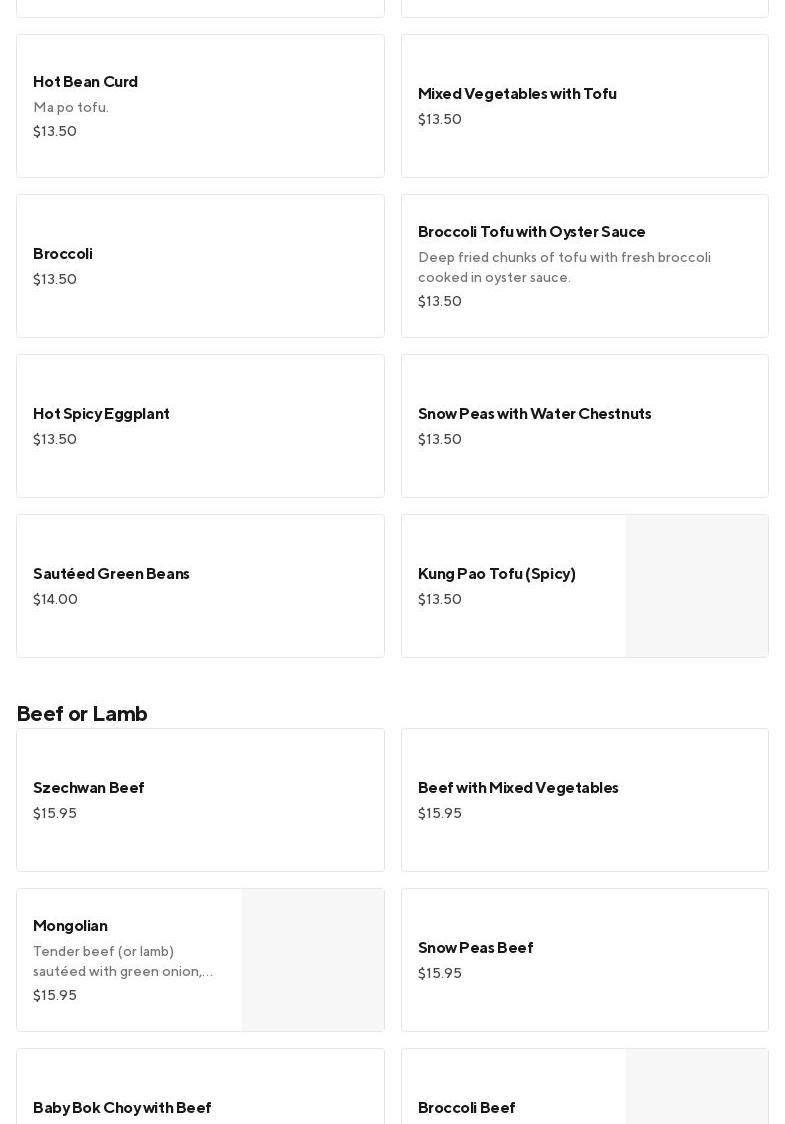Click the truncated Mongolian tender beef description

[123, 962]
